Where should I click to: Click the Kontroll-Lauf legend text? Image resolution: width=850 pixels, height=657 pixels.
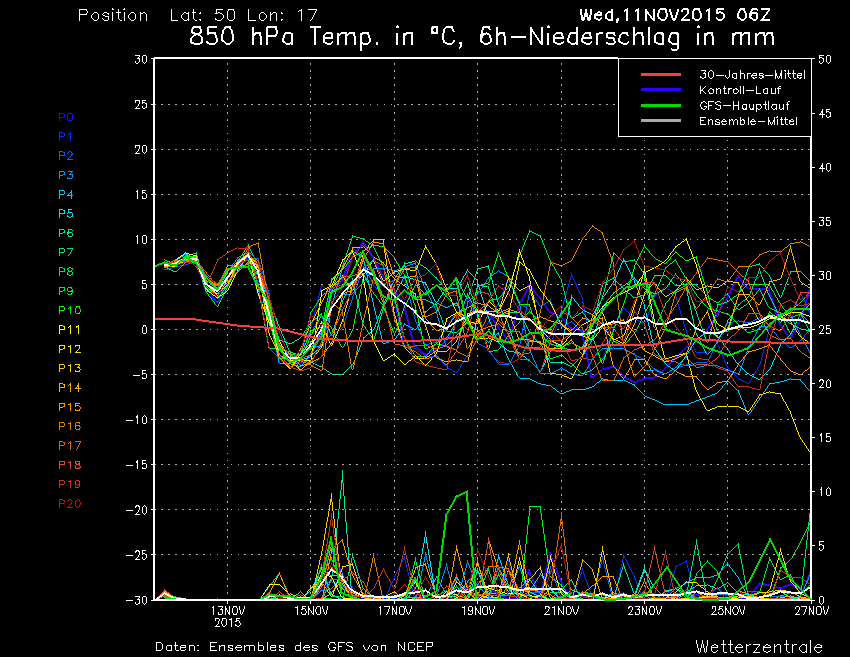coord(740,90)
